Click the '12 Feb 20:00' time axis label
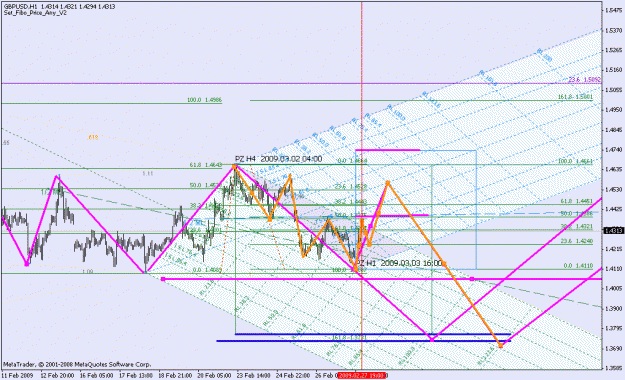The height and width of the screenshot is (380, 625). point(57,376)
